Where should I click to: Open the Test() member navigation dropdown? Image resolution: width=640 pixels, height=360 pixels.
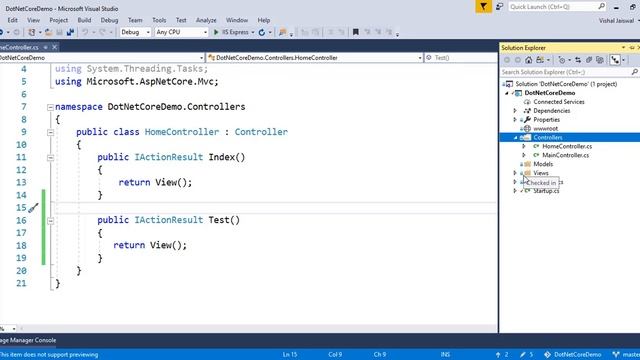point(461,58)
